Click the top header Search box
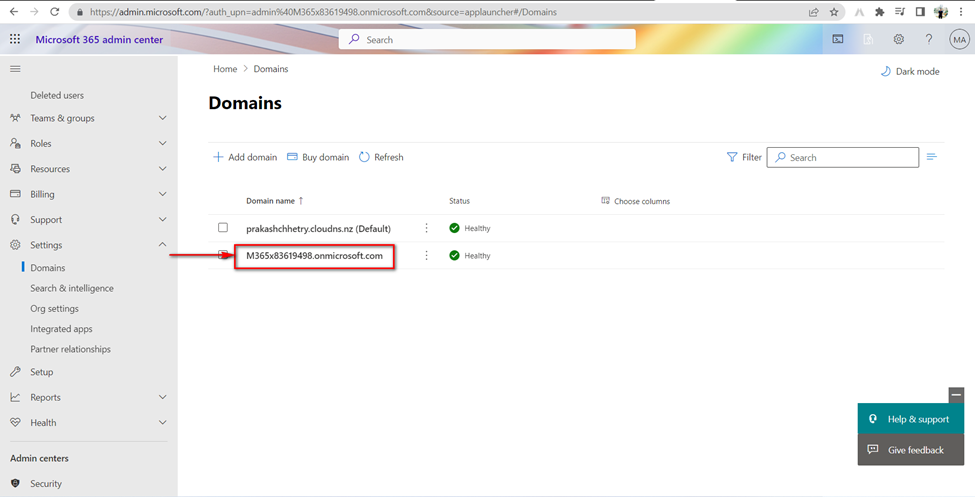The image size is (975, 497). (487, 39)
